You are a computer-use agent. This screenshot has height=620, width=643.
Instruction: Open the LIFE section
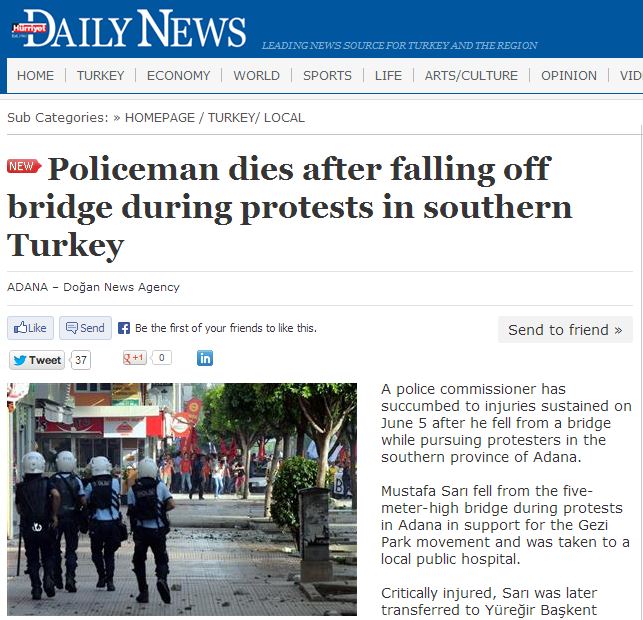pyautogui.click(x=388, y=75)
